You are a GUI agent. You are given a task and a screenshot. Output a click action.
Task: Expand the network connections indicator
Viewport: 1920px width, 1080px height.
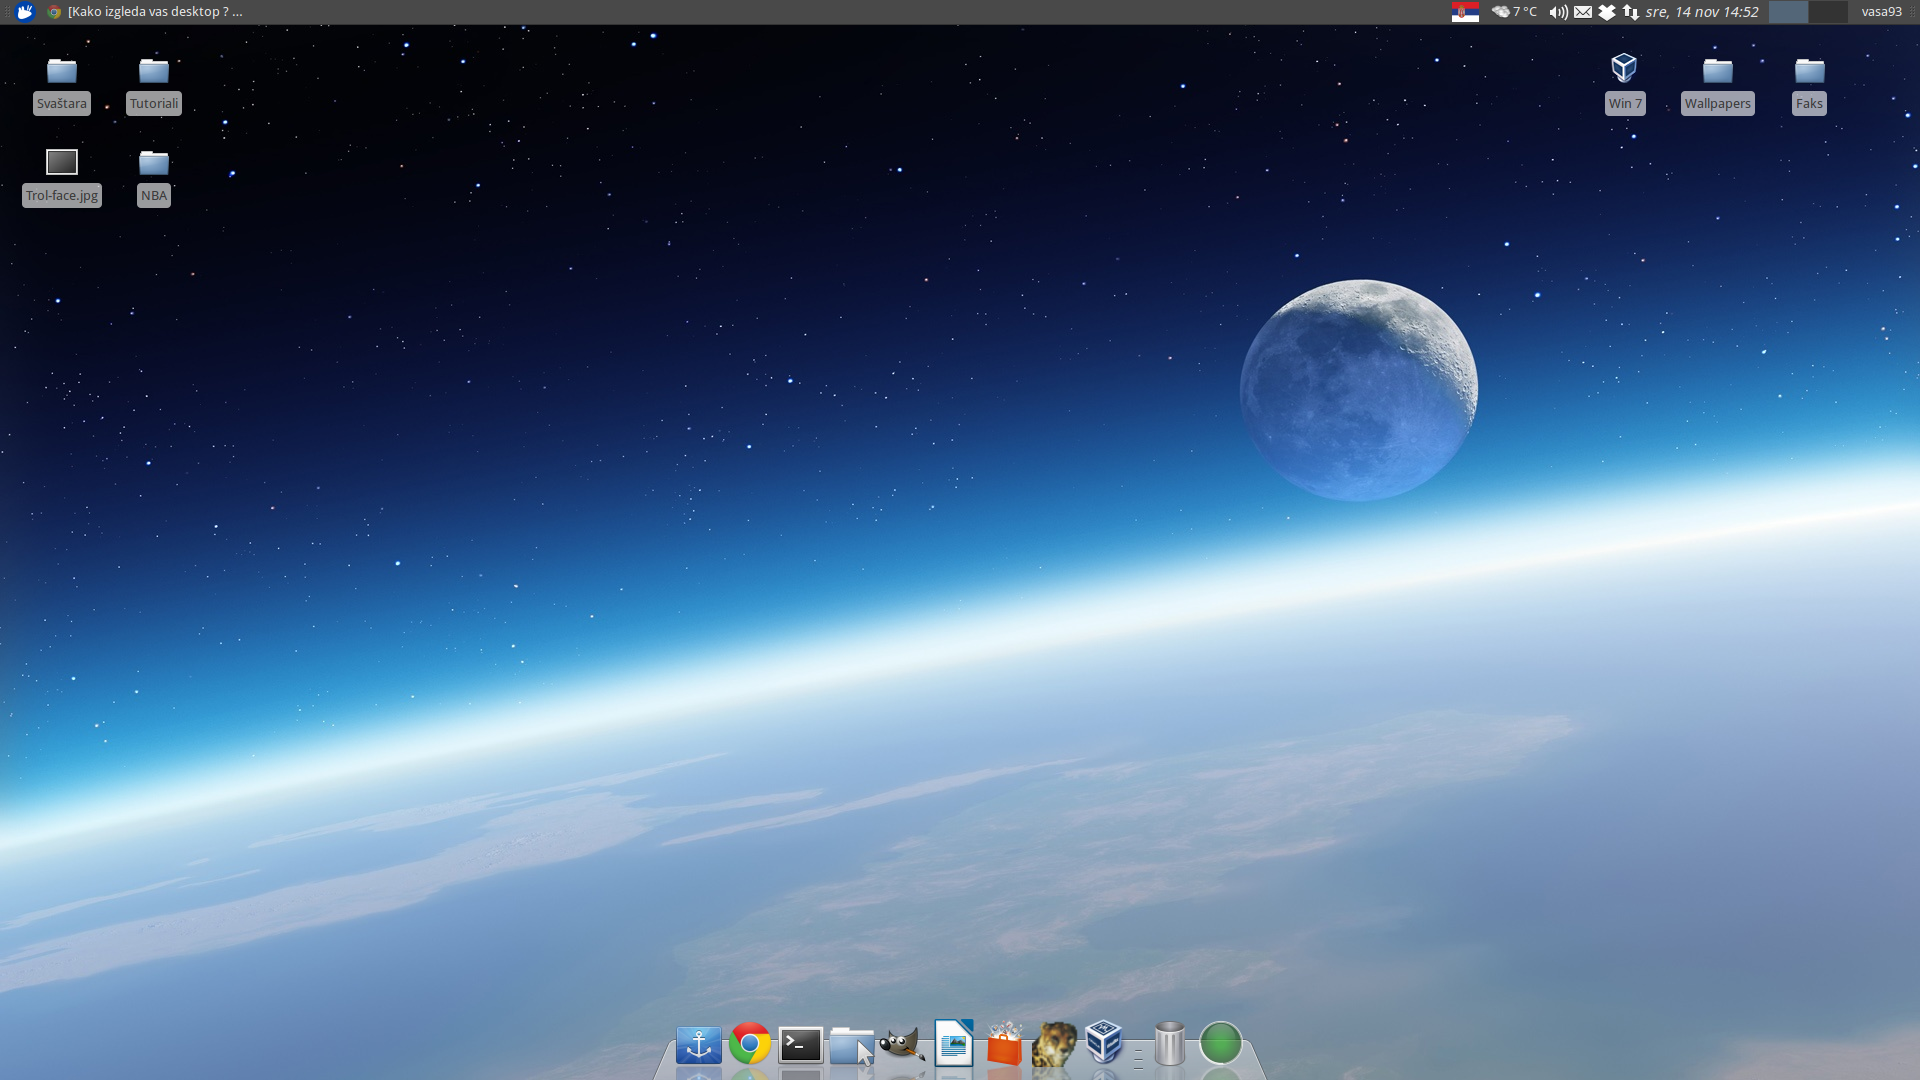click(1631, 12)
